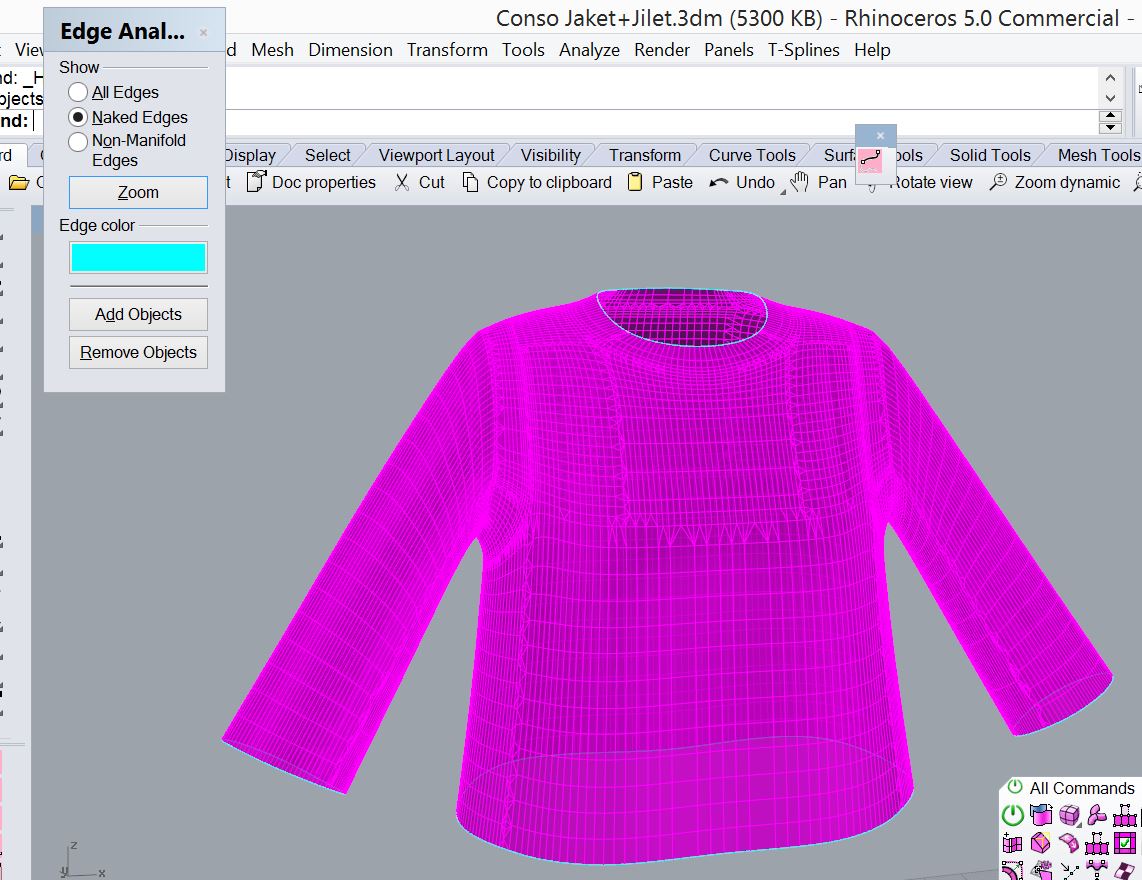1142x880 pixels.
Task: Click the Cut scissors icon
Action: (401, 182)
